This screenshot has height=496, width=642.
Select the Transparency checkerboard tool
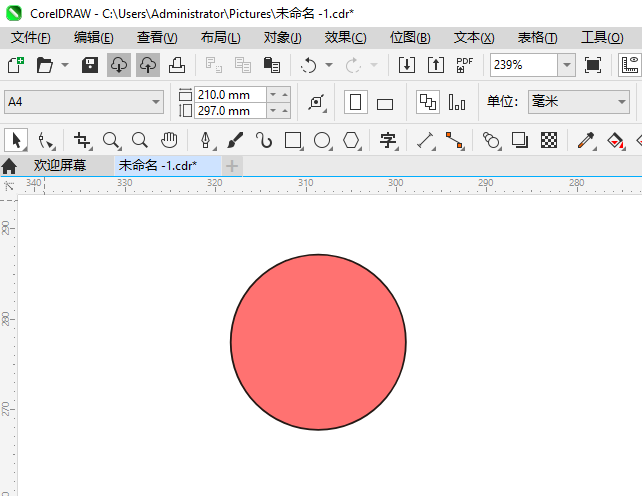[x=549, y=140]
